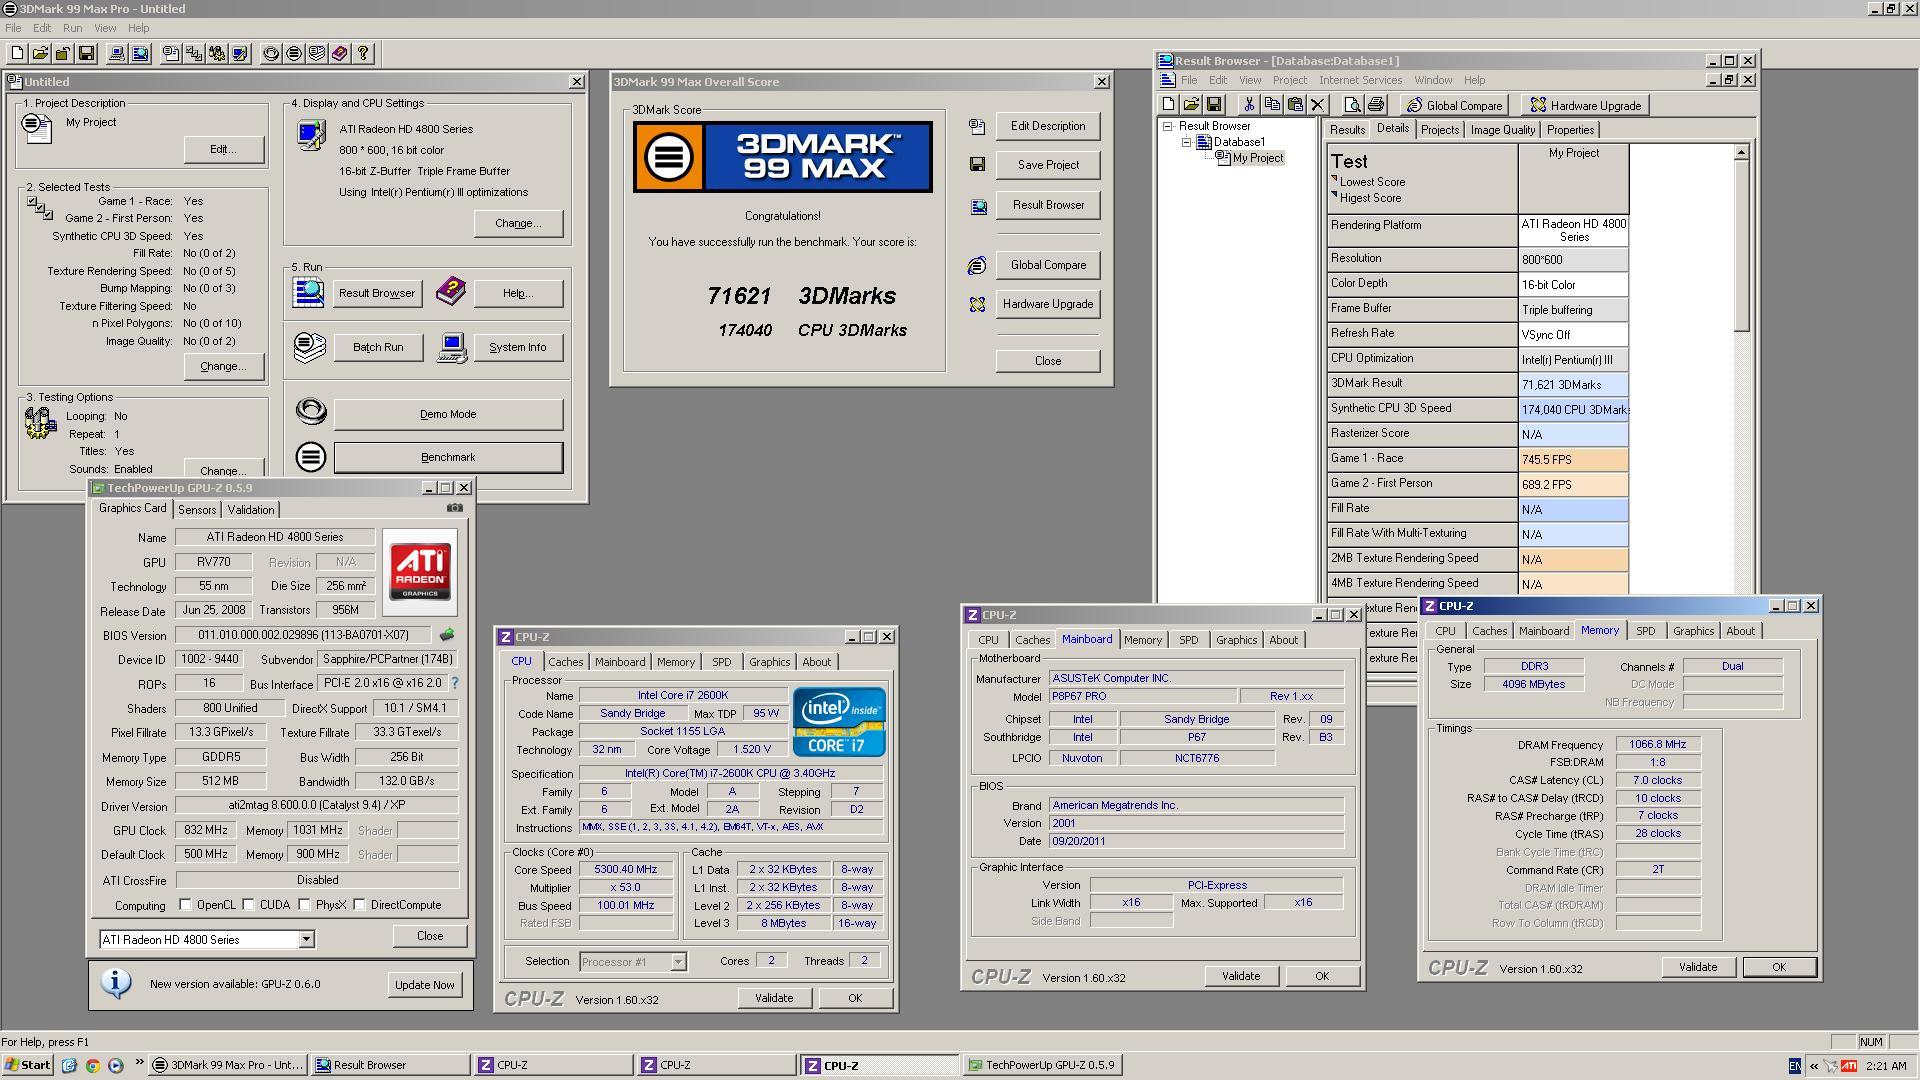Image resolution: width=1920 pixels, height=1080 pixels.
Task: Toggle PhysX checkbox in GPU-Z
Action: 304,905
